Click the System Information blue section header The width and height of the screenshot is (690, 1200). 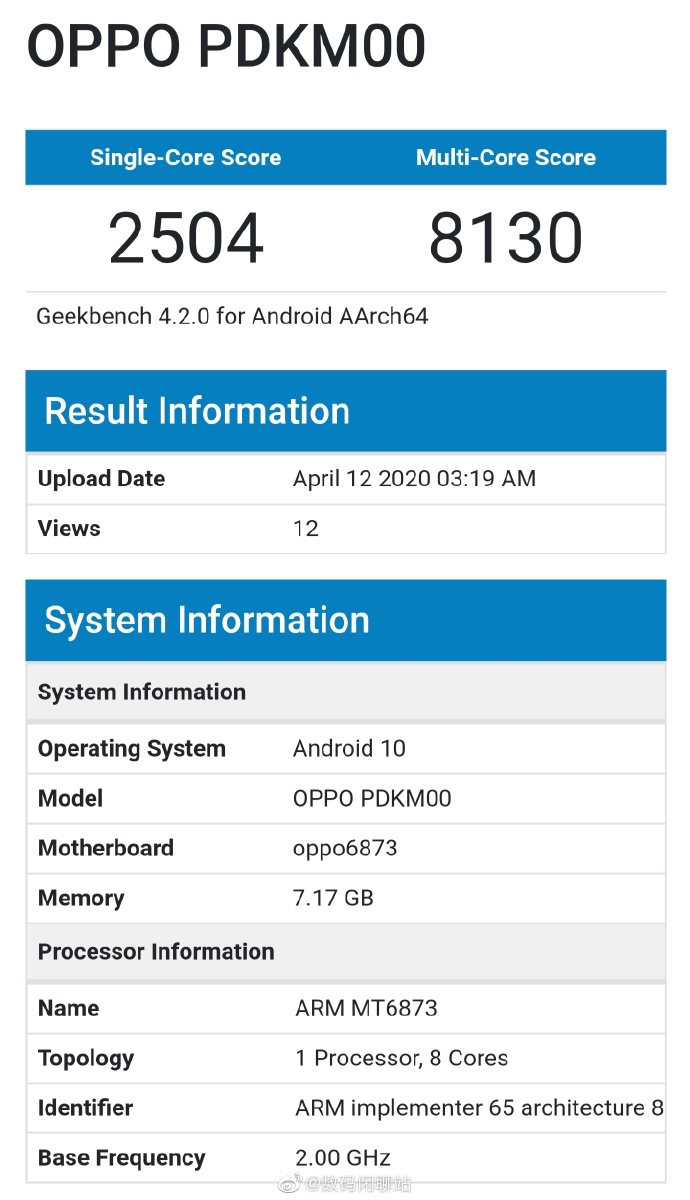coord(207,620)
